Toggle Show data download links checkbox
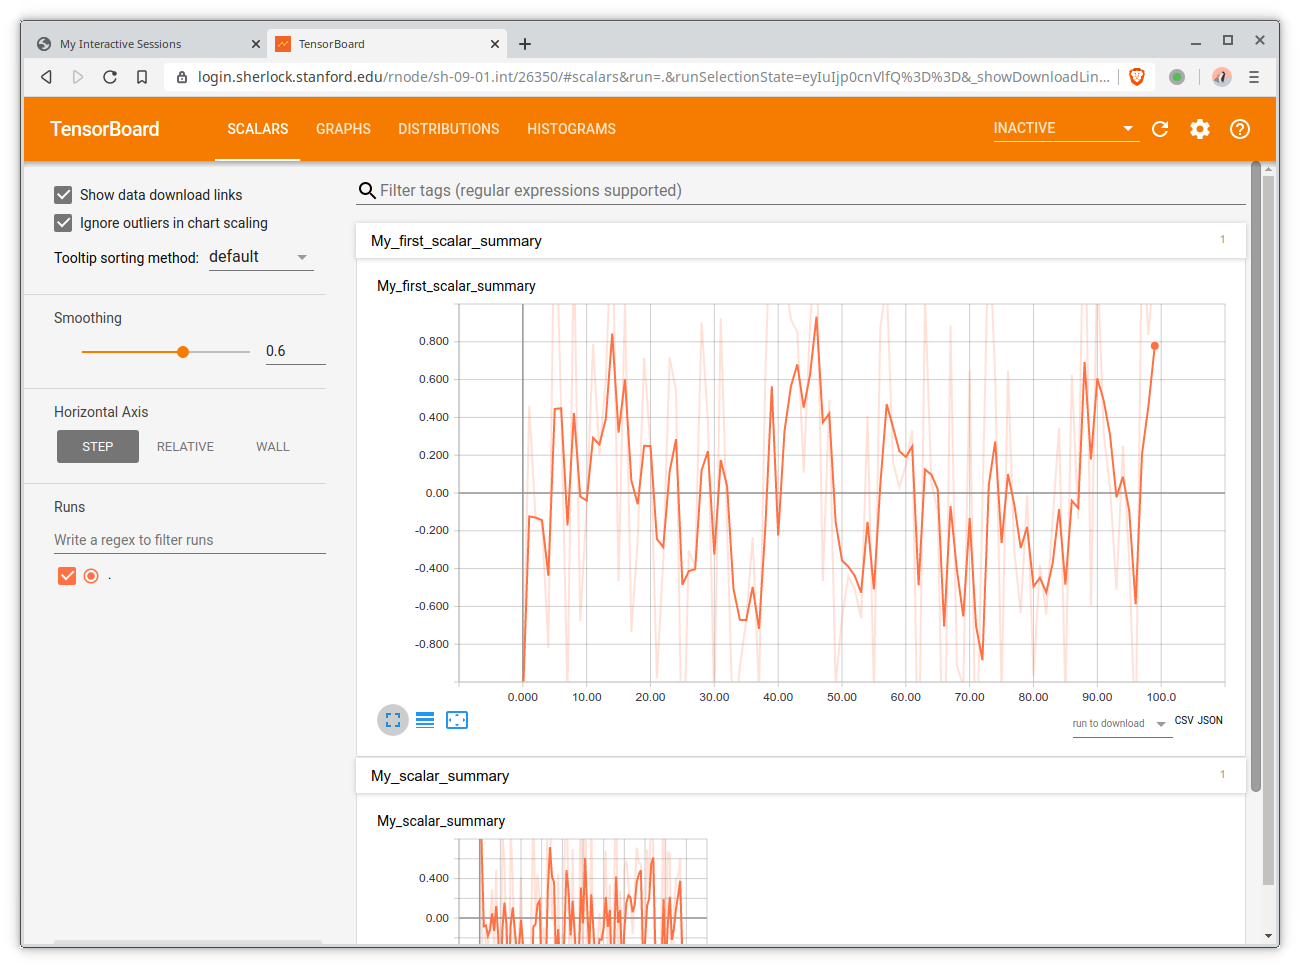1300x968 pixels. click(x=63, y=194)
